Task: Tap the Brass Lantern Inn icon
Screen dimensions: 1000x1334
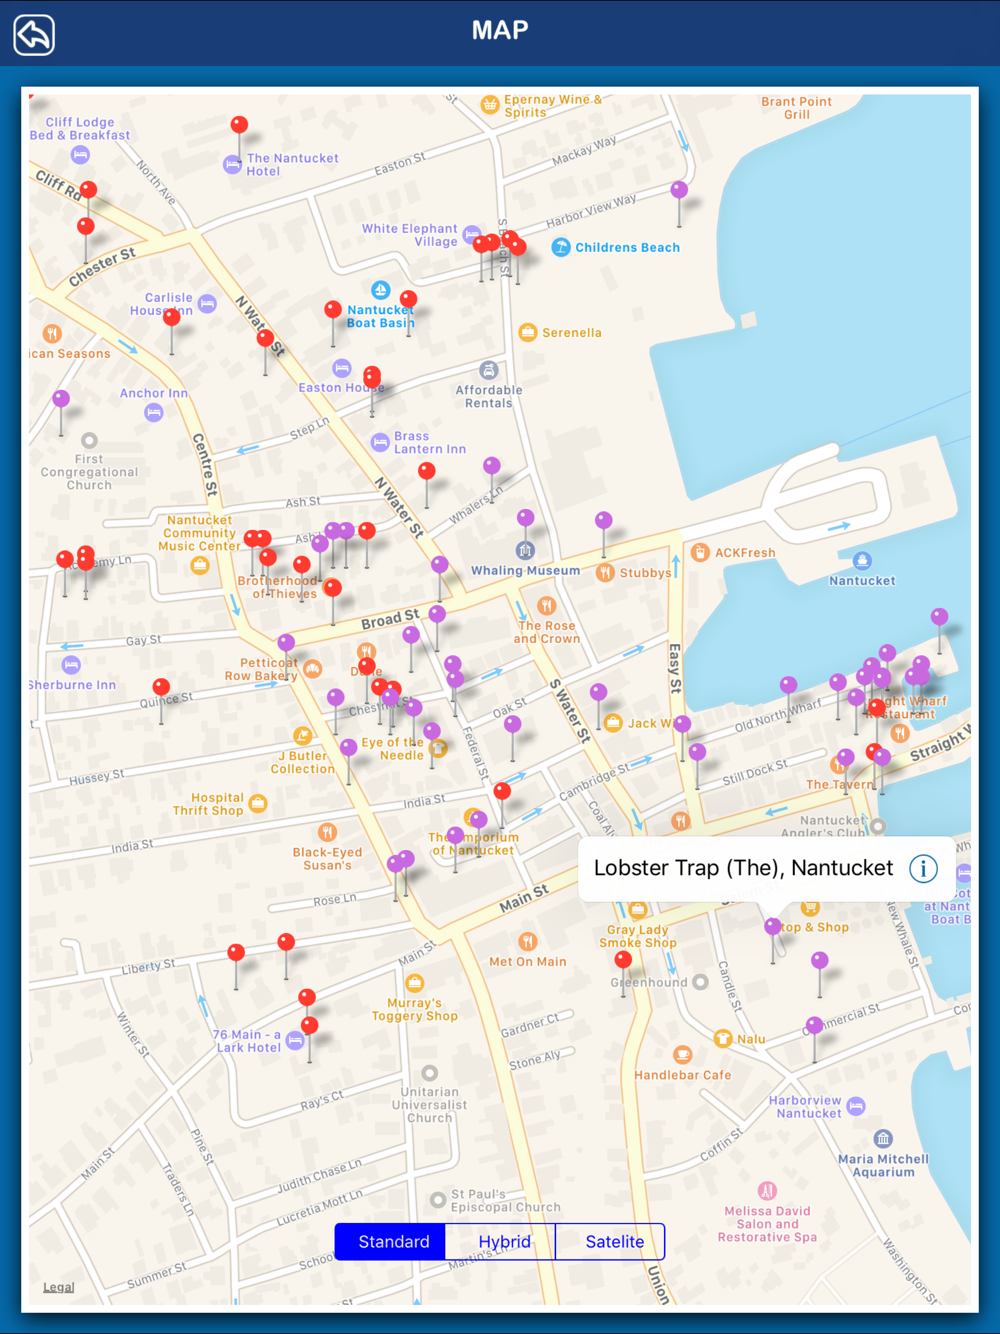Action: click(380, 442)
